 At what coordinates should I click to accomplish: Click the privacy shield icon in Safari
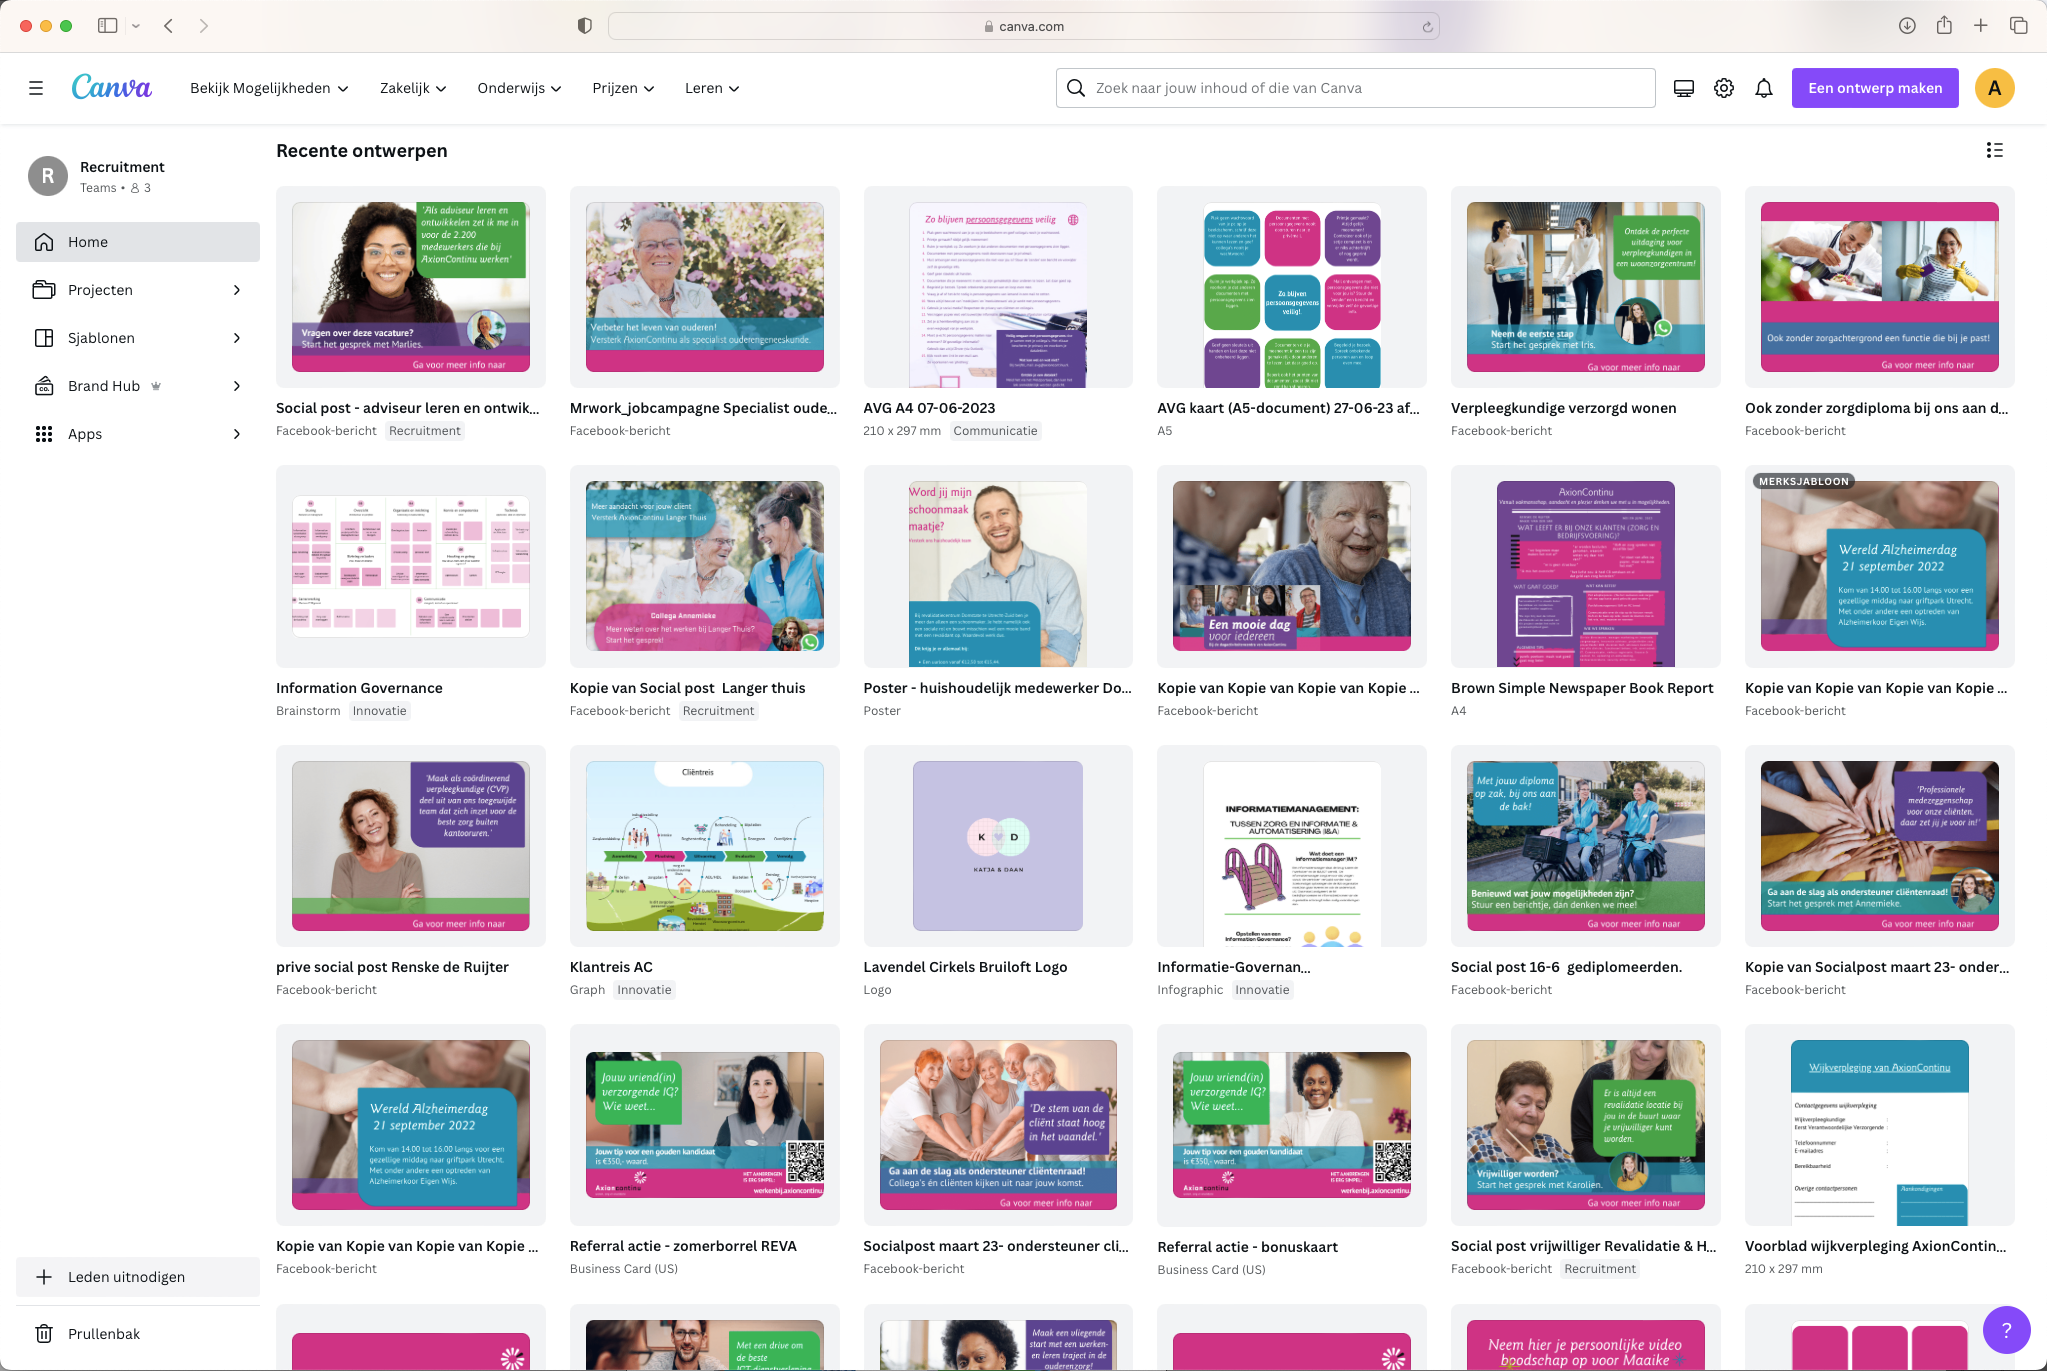click(x=585, y=26)
